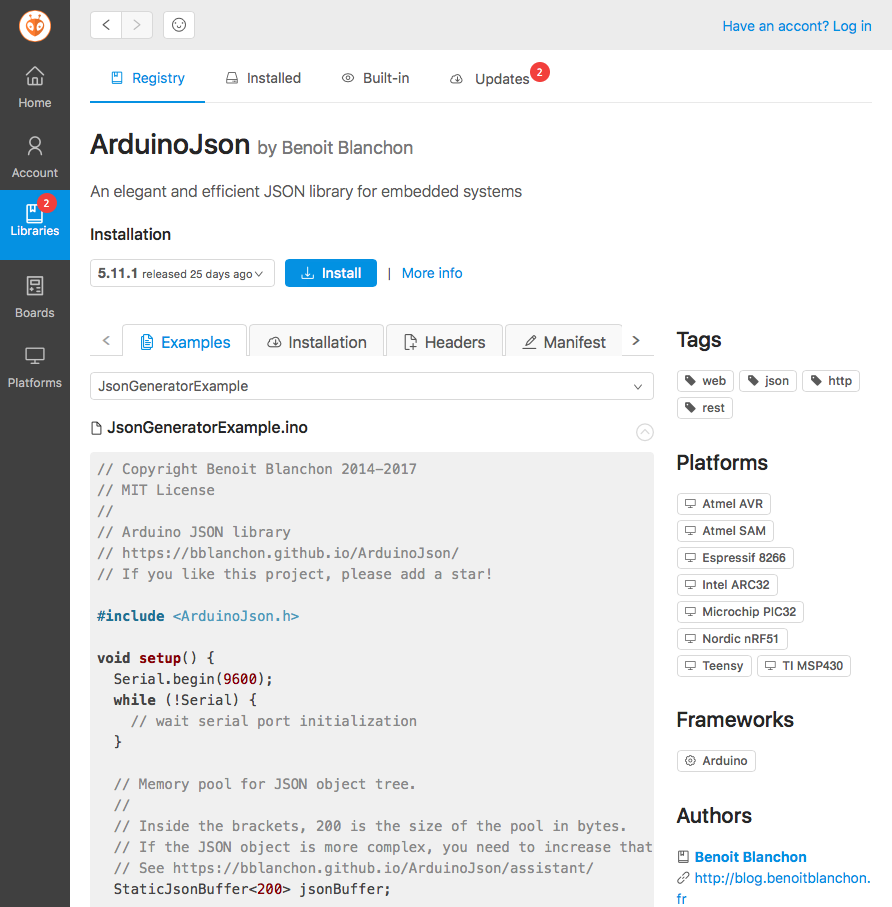Click the smiley face feedback button
Viewport: 892px width, 907px height.
coord(179,25)
